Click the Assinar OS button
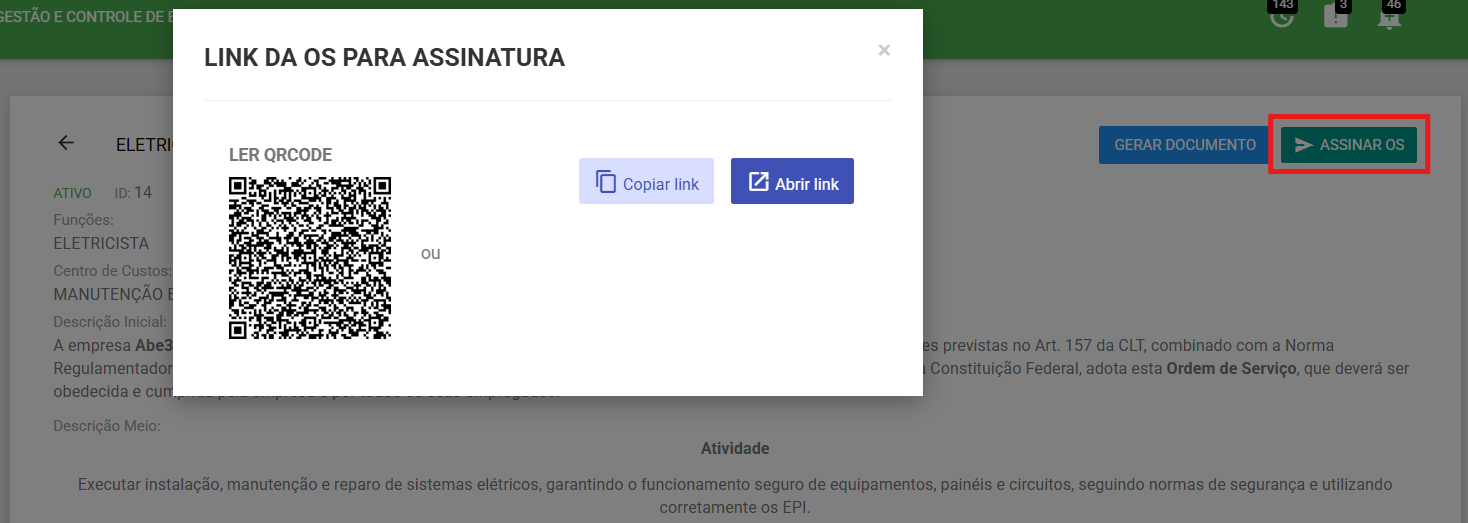1468x523 pixels. (1348, 145)
